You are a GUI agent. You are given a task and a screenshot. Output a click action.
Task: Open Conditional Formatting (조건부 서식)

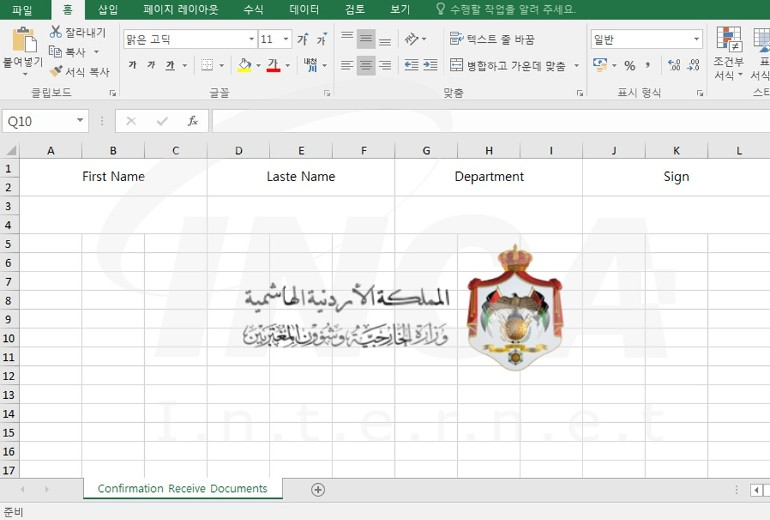point(729,53)
